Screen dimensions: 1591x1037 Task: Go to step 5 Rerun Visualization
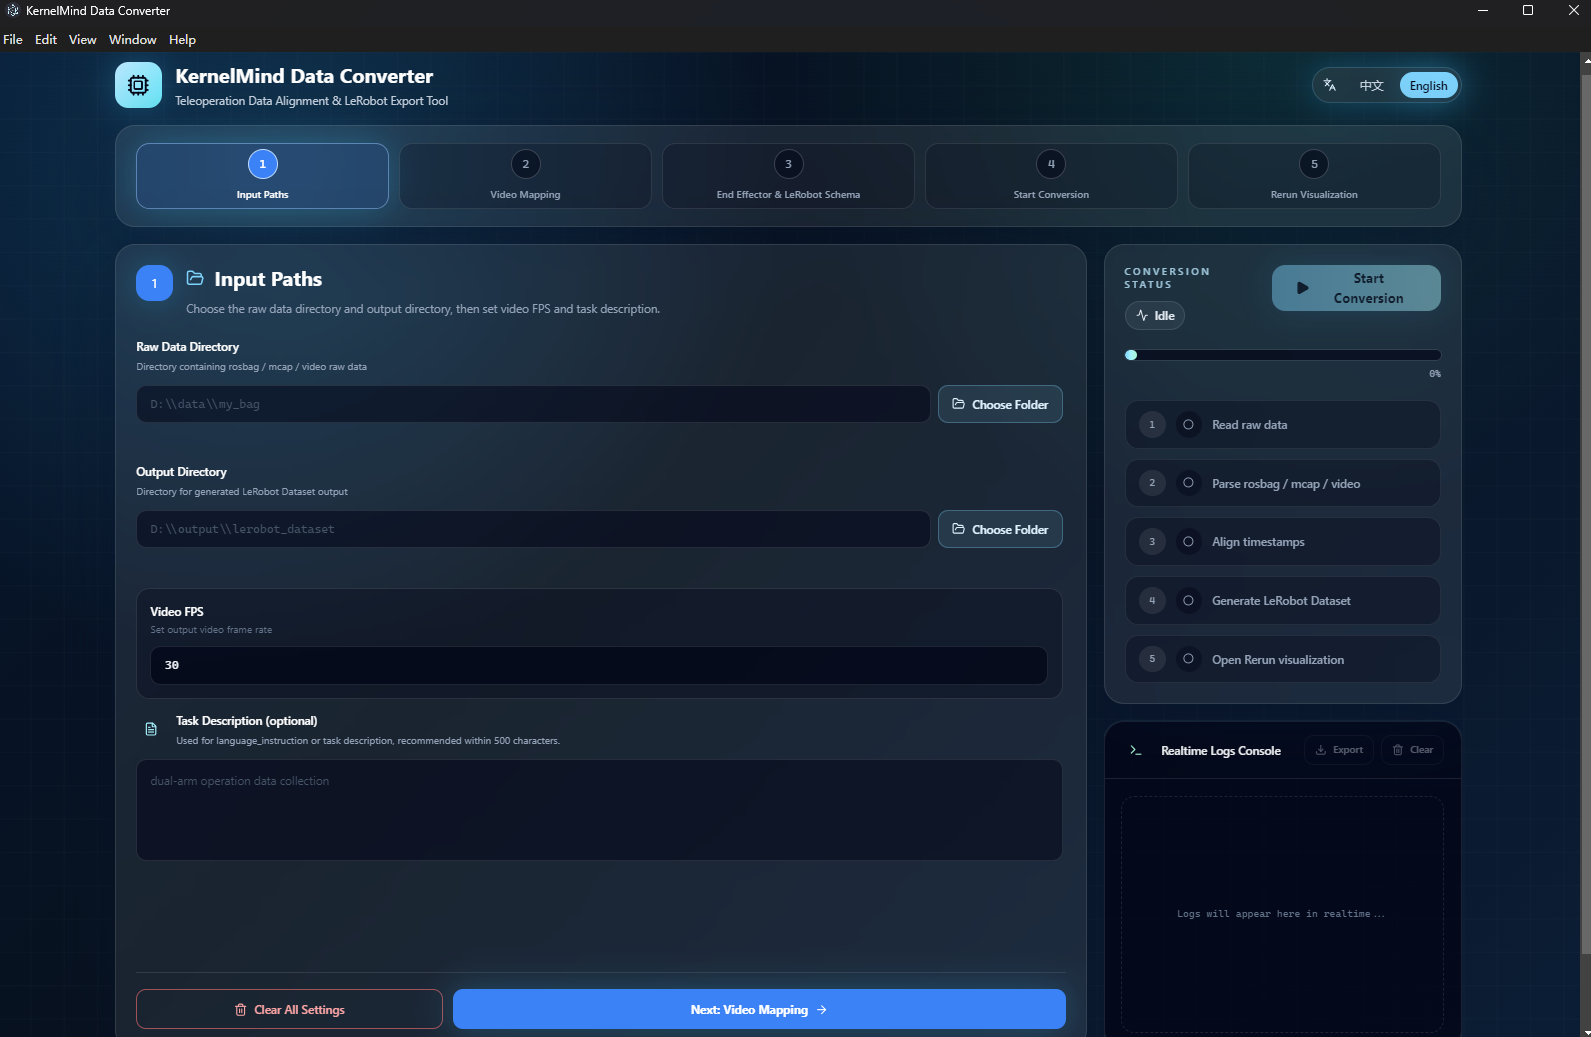tap(1314, 176)
